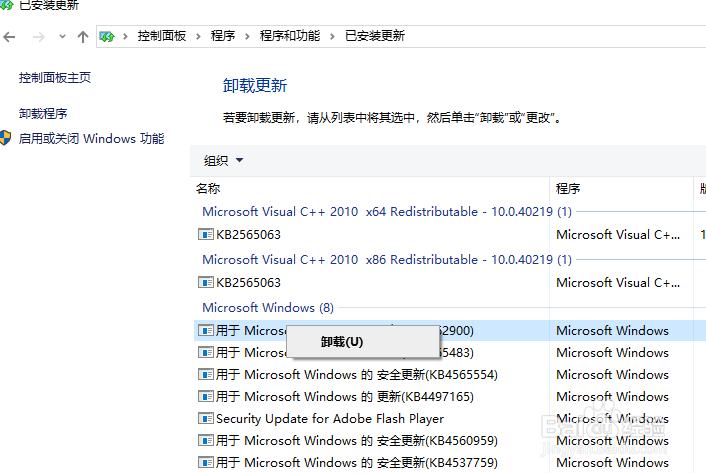
Task: Select 已安装更新 breadcrumb in address bar
Action: 375,36
